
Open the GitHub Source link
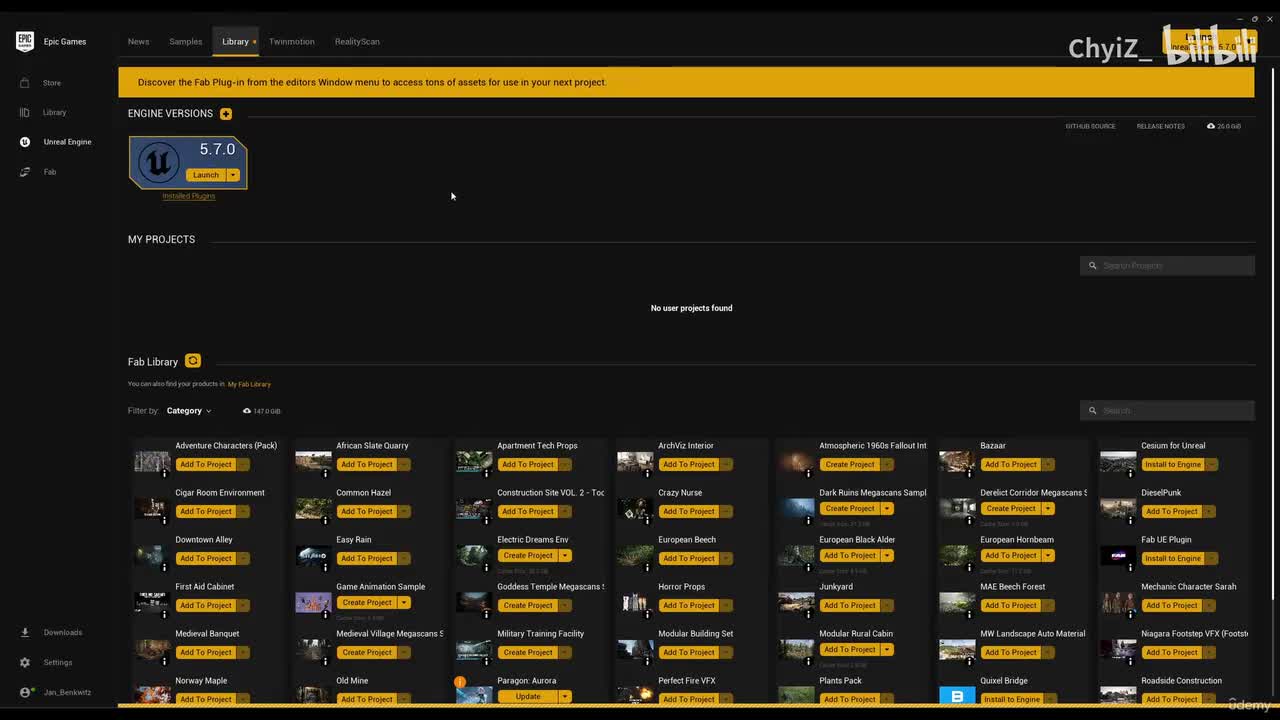(x=1090, y=126)
